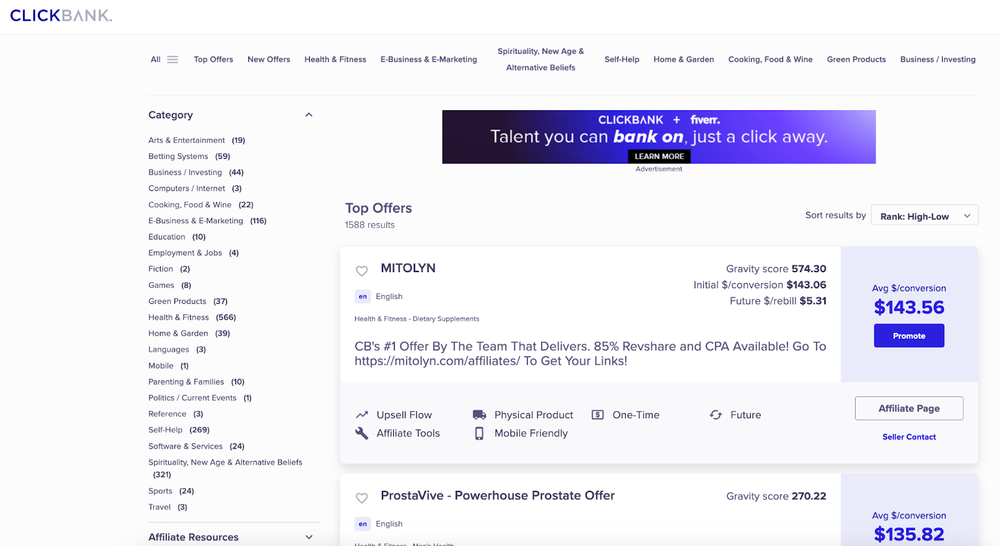1000x546 pixels.
Task: Click the ClickBank Fiverr advertisement banner
Action: tap(658, 136)
